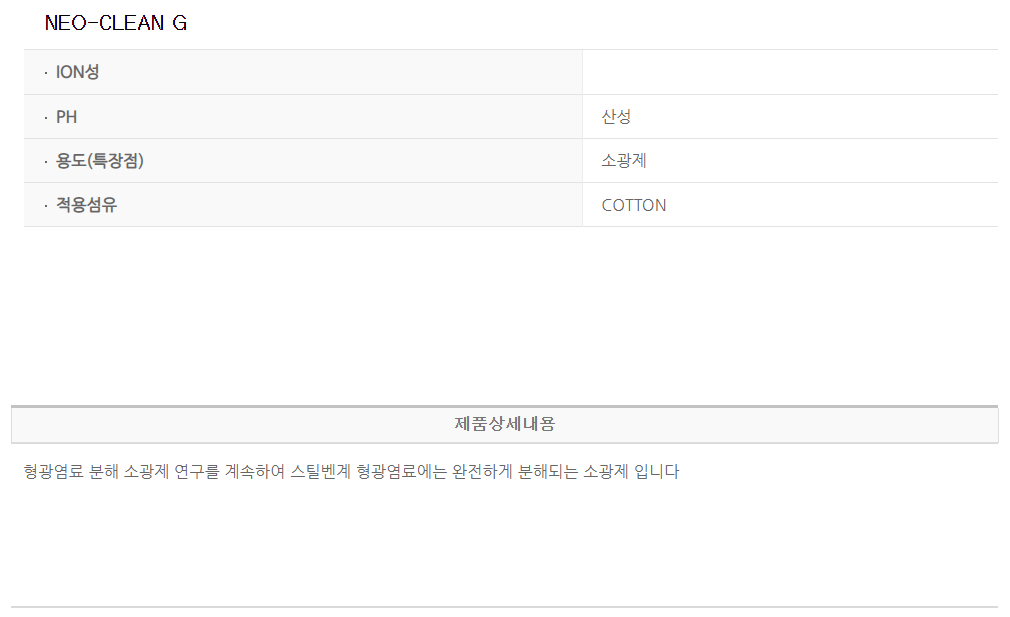The height and width of the screenshot is (617, 1010).
Task: Click the 제품상세내용 section header
Action: 505,424
